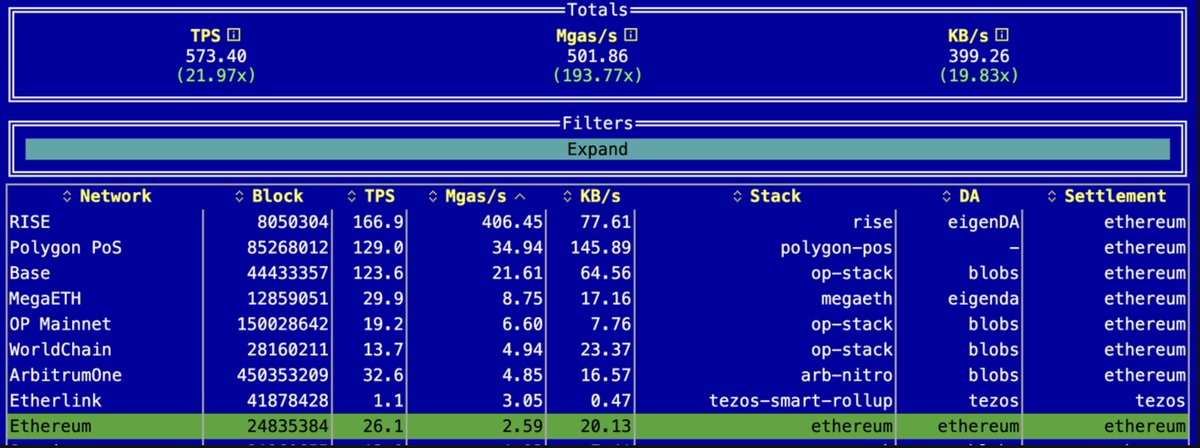
Task: Sort by the KB/s column arrows
Action: pyautogui.click(x=565, y=196)
